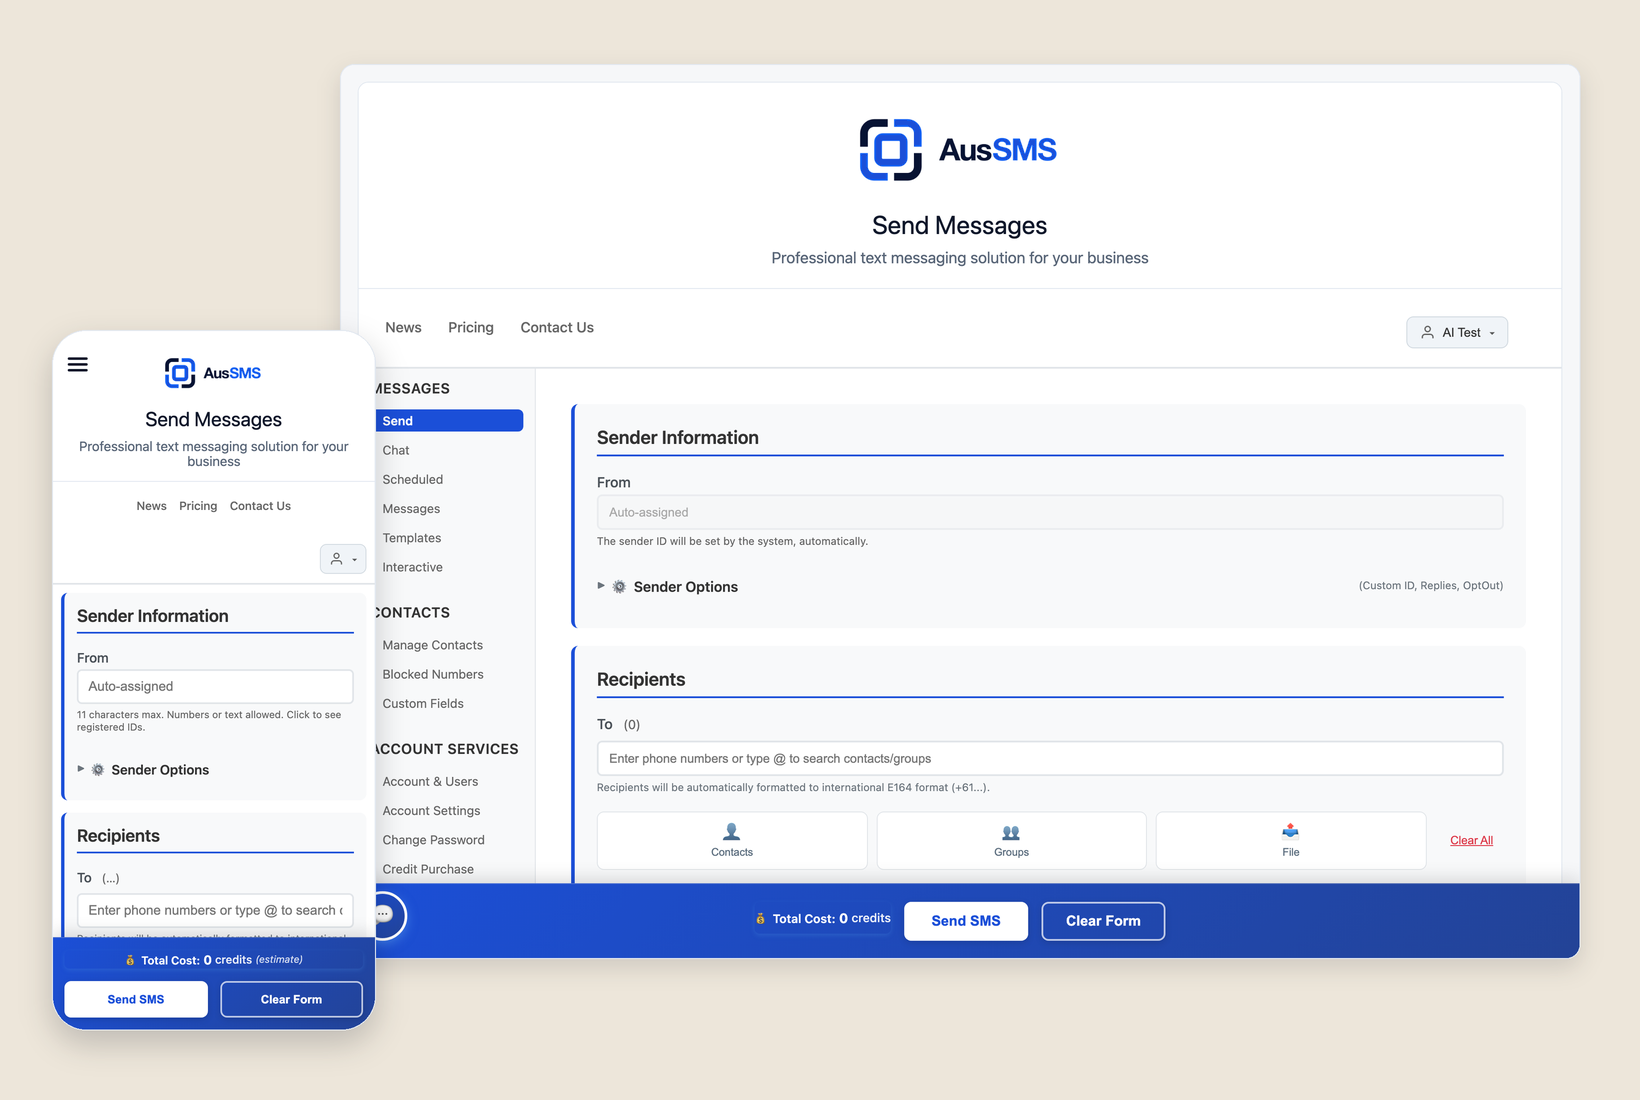Open Account & Users in the sidebar
This screenshot has width=1640, height=1100.
point(430,781)
